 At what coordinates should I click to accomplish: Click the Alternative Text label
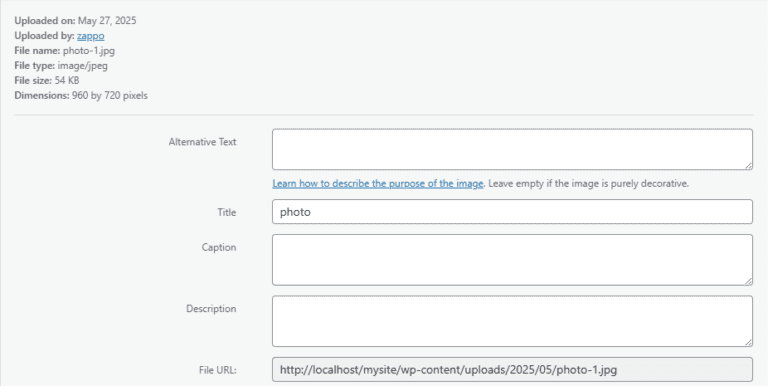[x=202, y=142]
